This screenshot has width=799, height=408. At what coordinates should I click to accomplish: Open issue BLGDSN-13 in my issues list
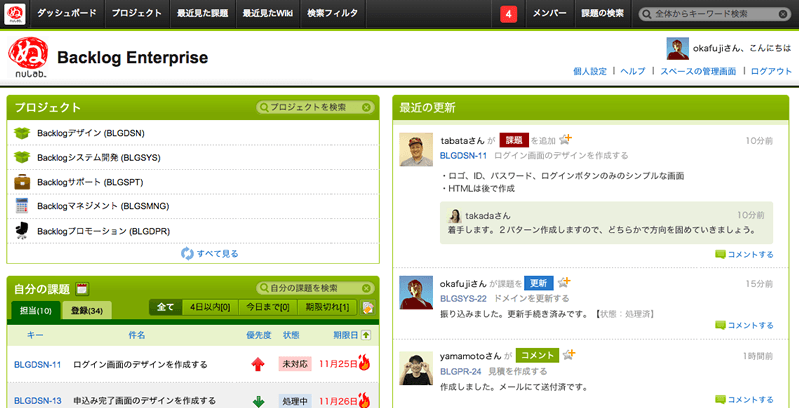(x=38, y=401)
